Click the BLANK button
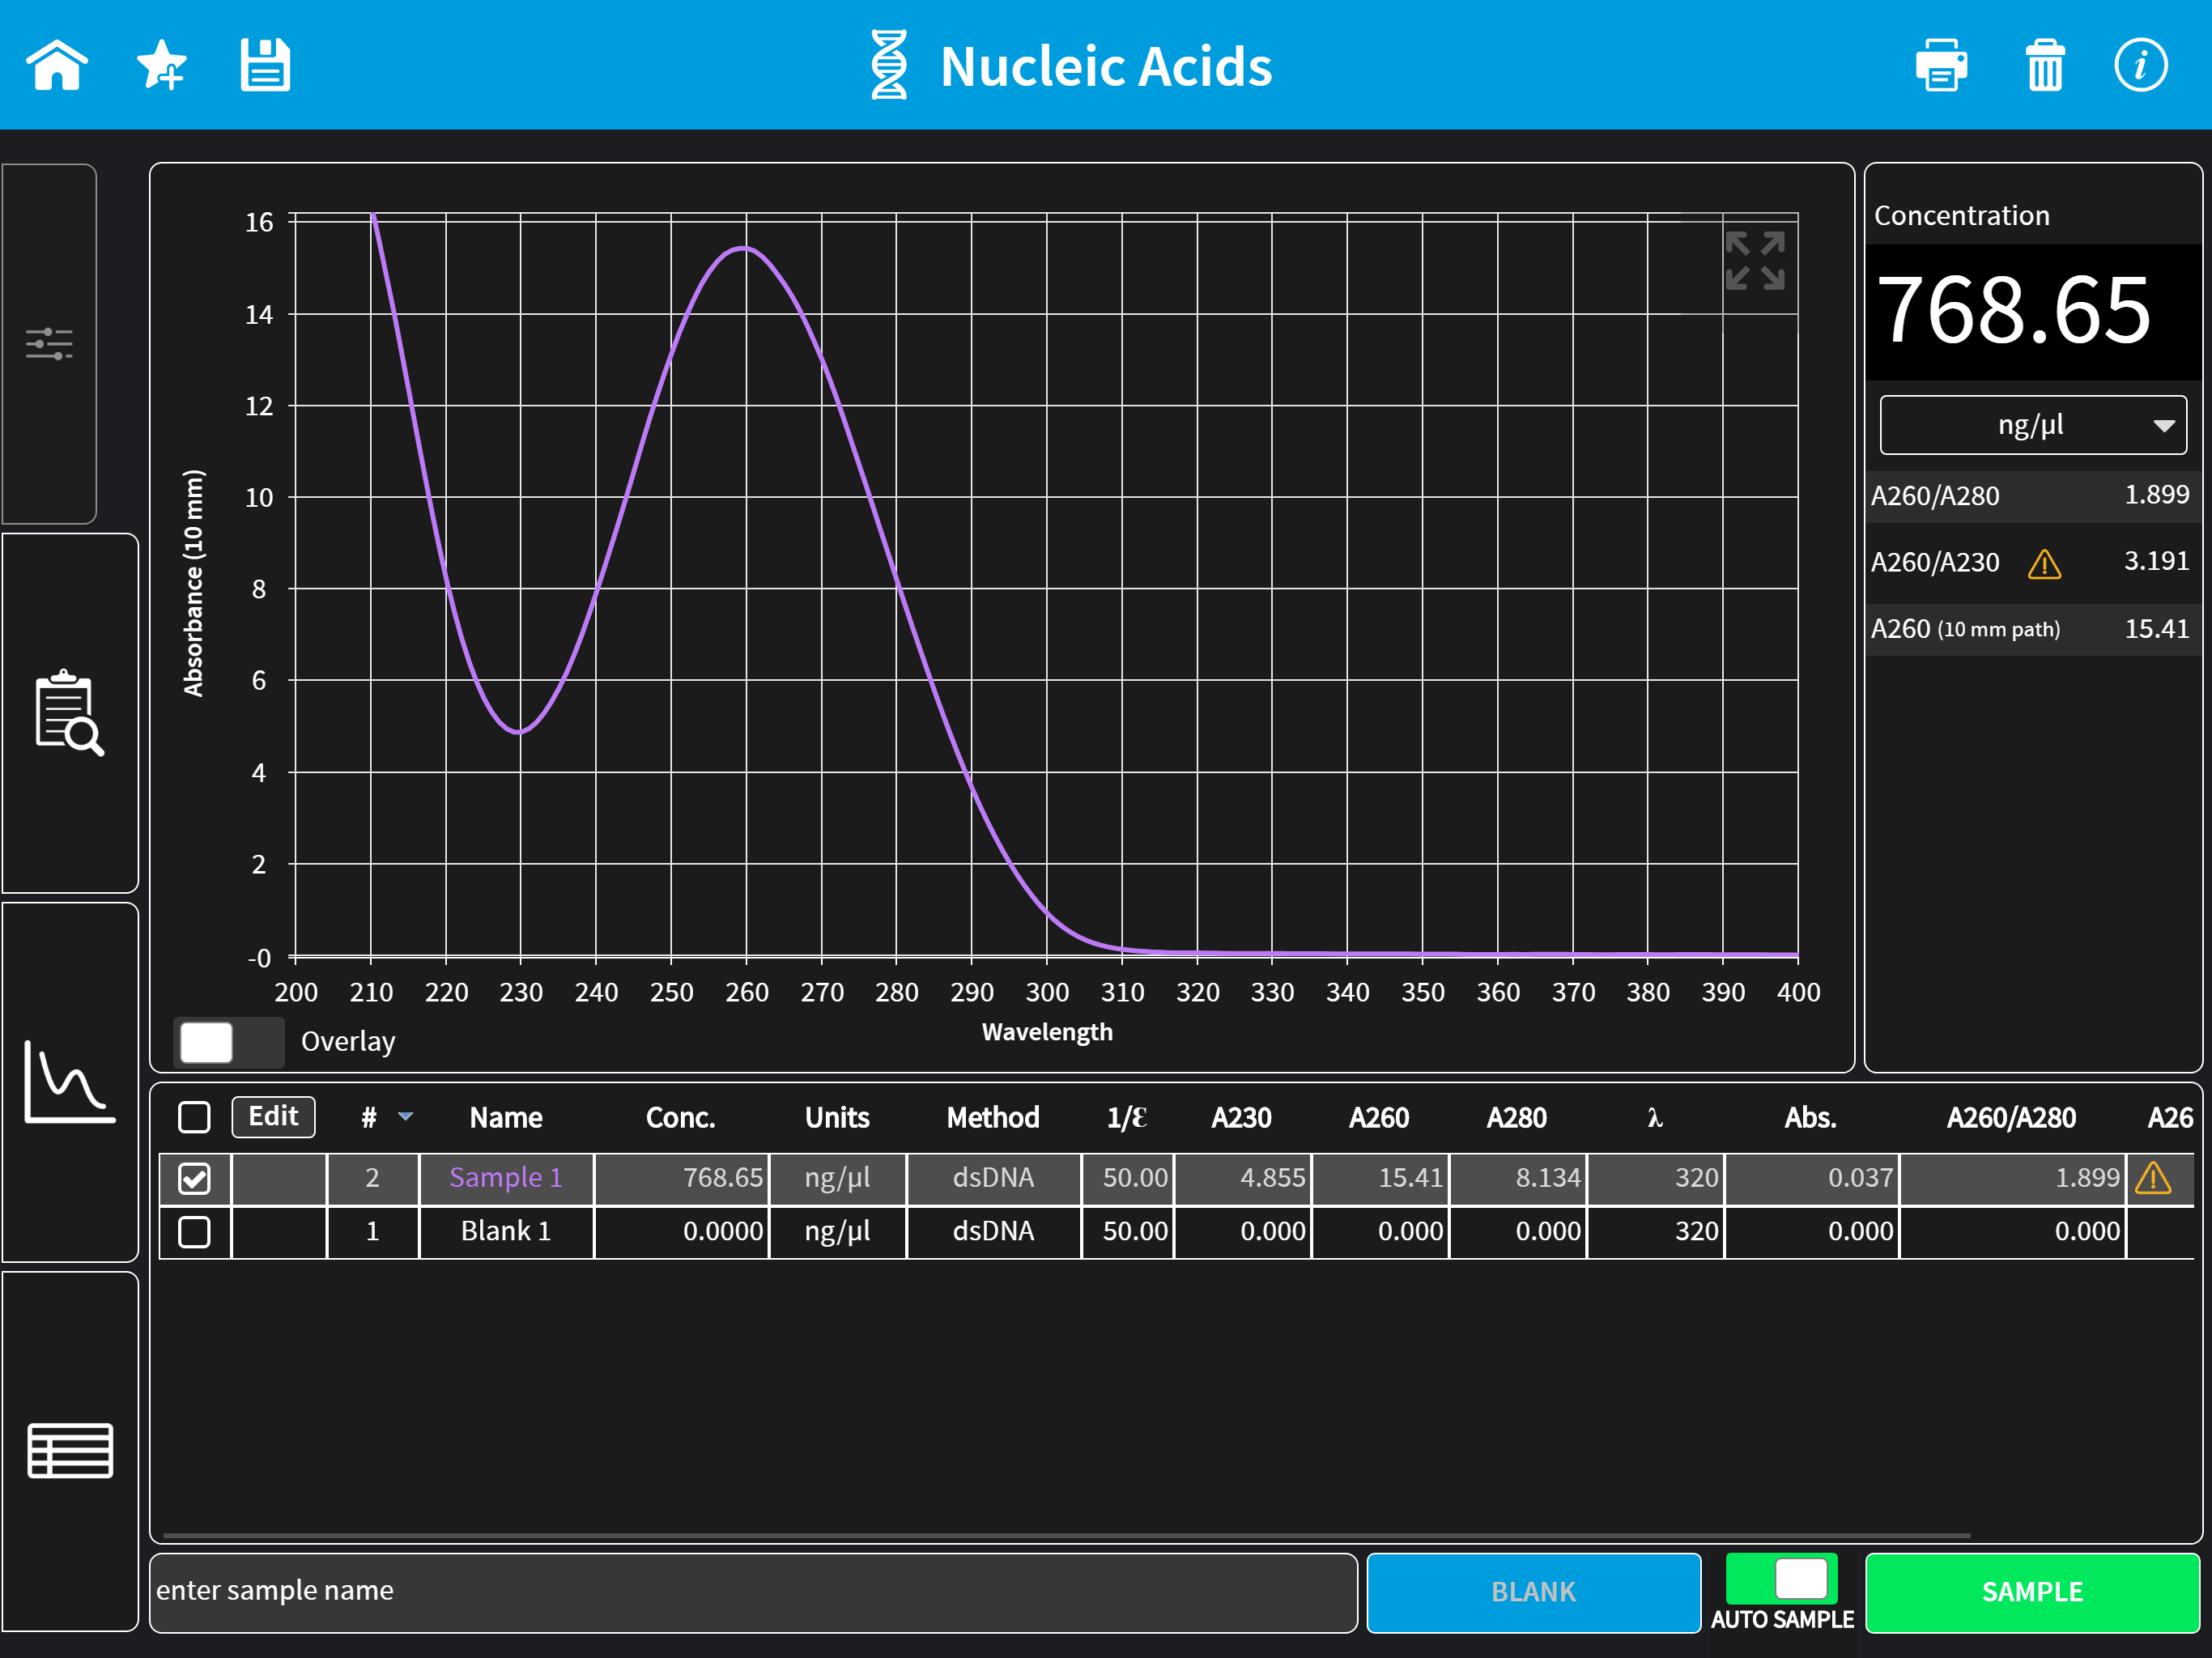Image resolution: width=2212 pixels, height=1658 pixels. 1533,1592
